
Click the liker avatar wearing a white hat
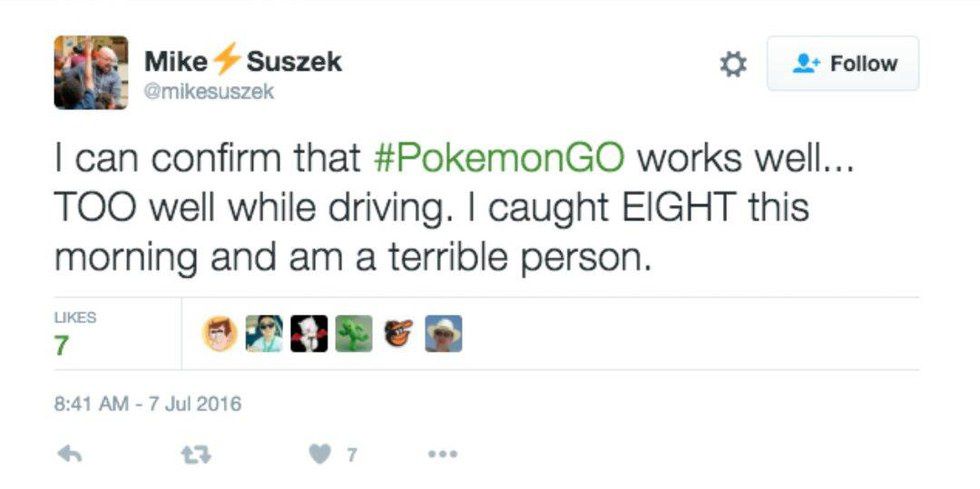click(444, 334)
